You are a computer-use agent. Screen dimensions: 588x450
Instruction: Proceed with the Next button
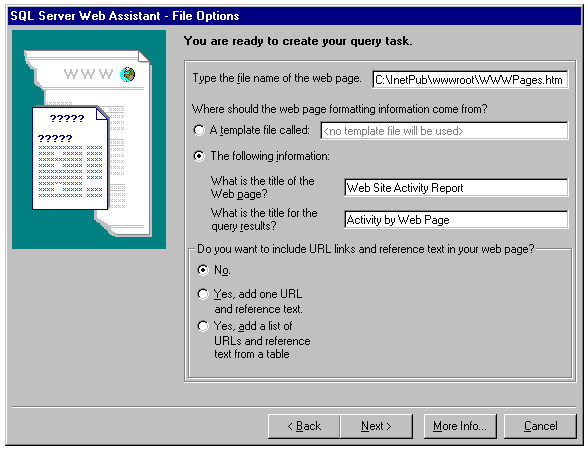376,426
